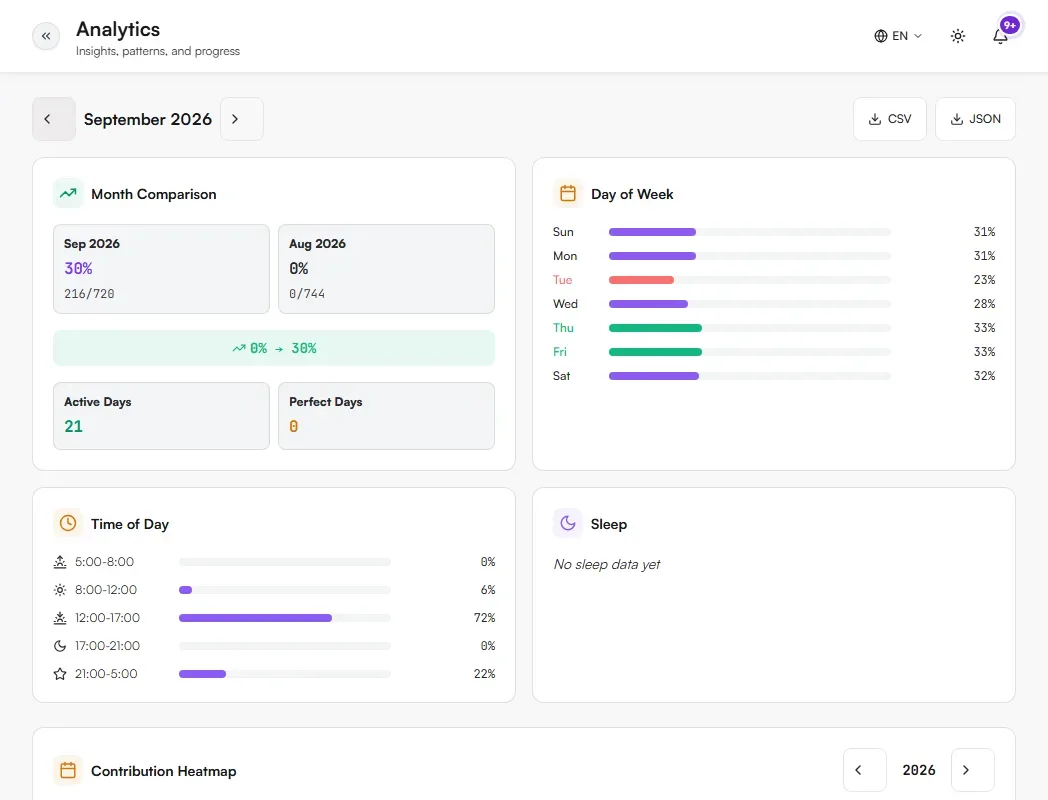Click the '0/744' count text
The image size is (1048, 800).
[x=307, y=294]
